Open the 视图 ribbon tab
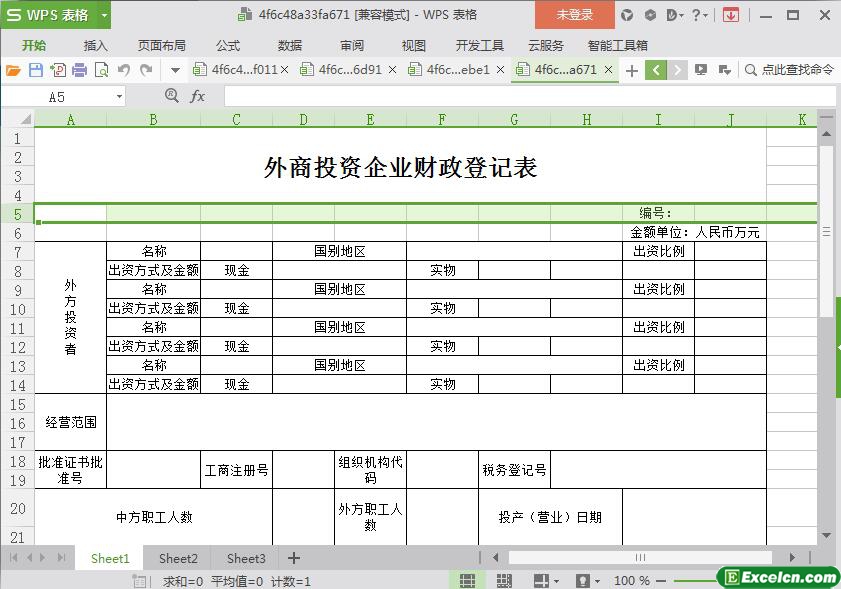The image size is (841, 589). tap(414, 46)
